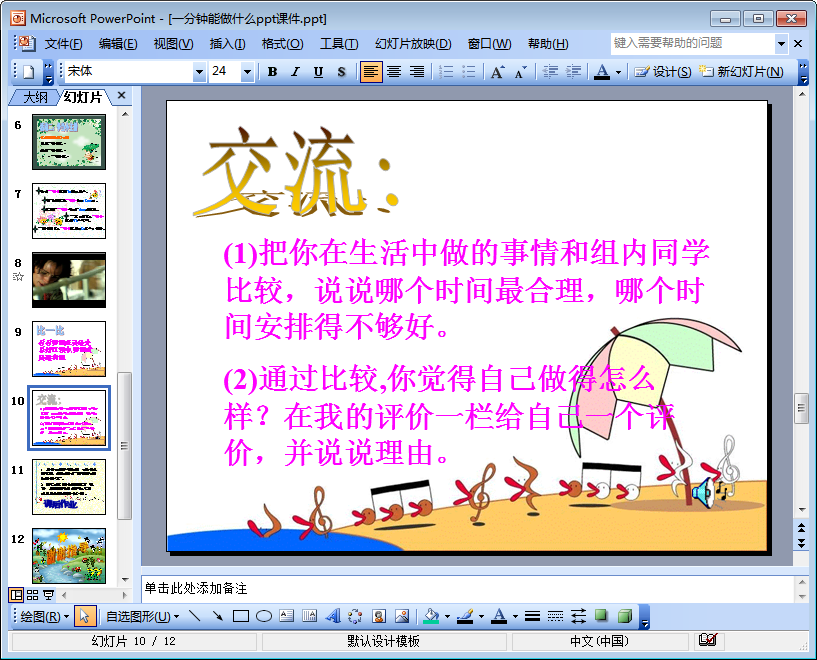Decrease font size
Viewport: 817px width, 660px height.
coord(521,72)
